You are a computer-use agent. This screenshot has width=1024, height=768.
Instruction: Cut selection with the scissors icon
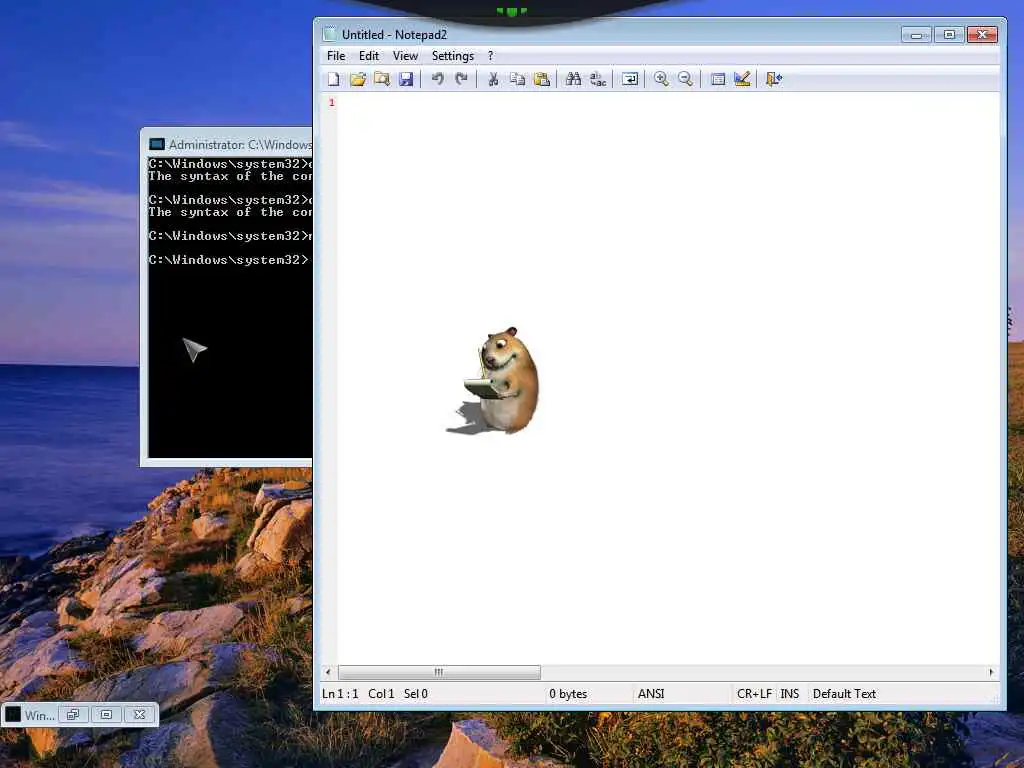(x=493, y=79)
